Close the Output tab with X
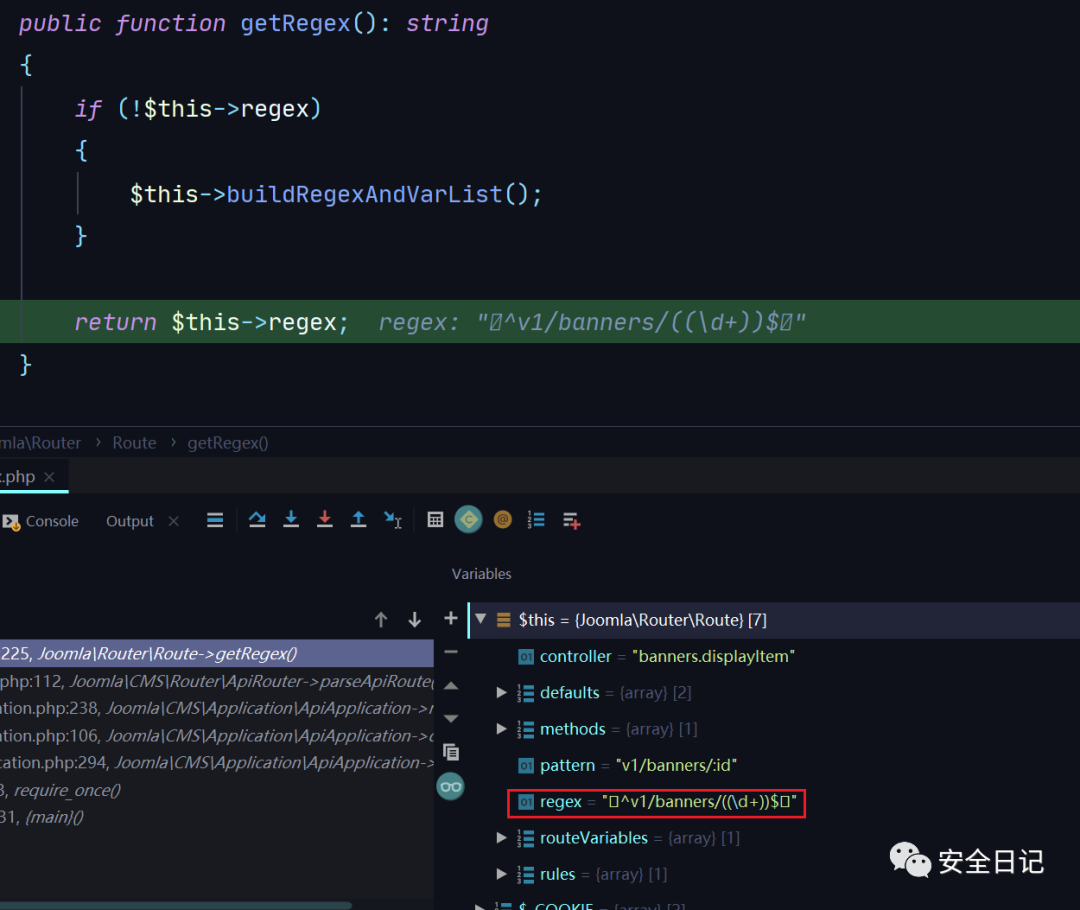This screenshot has width=1080, height=910. tap(173, 521)
